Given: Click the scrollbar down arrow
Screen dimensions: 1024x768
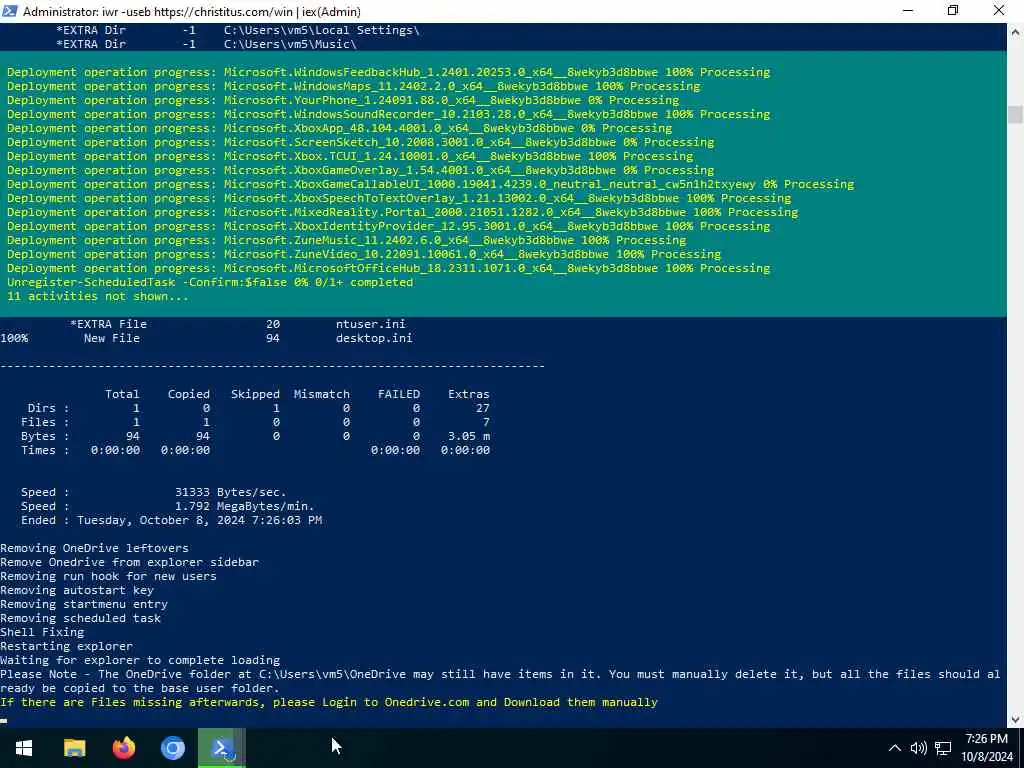Looking at the screenshot, I should click(x=1015, y=720).
